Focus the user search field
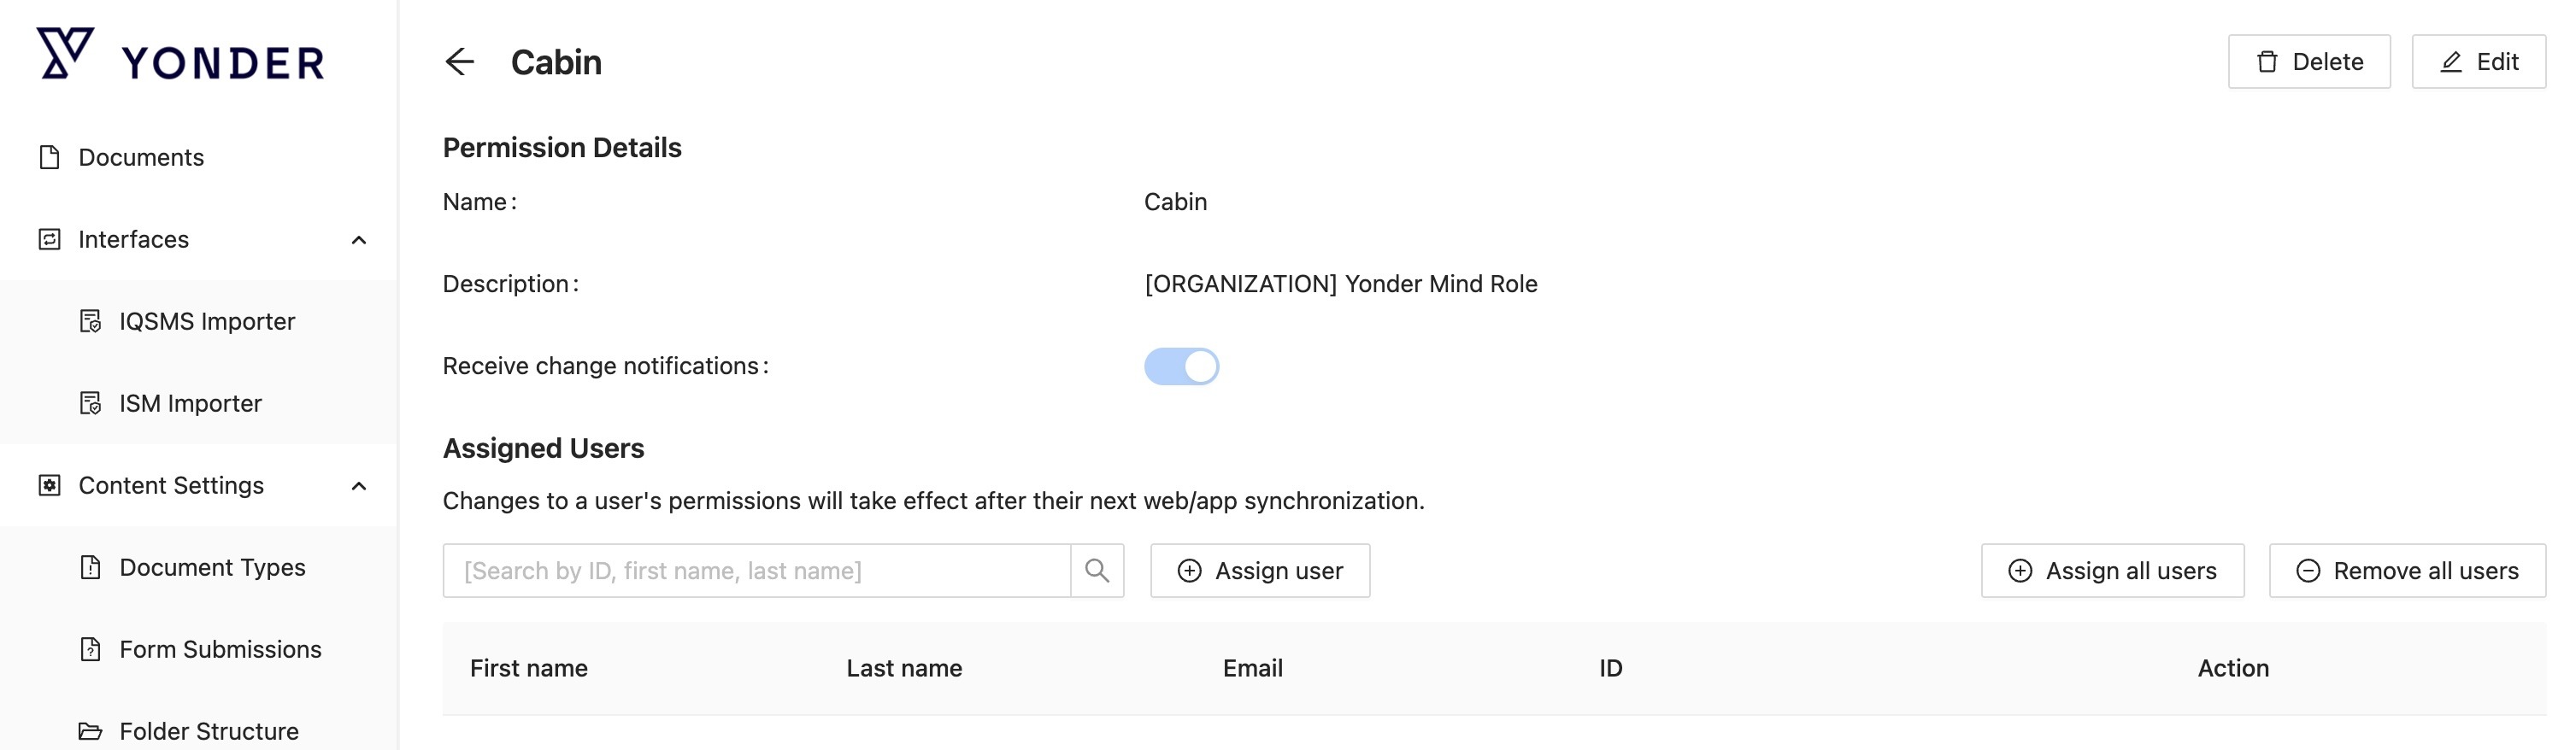 pos(756,571)
